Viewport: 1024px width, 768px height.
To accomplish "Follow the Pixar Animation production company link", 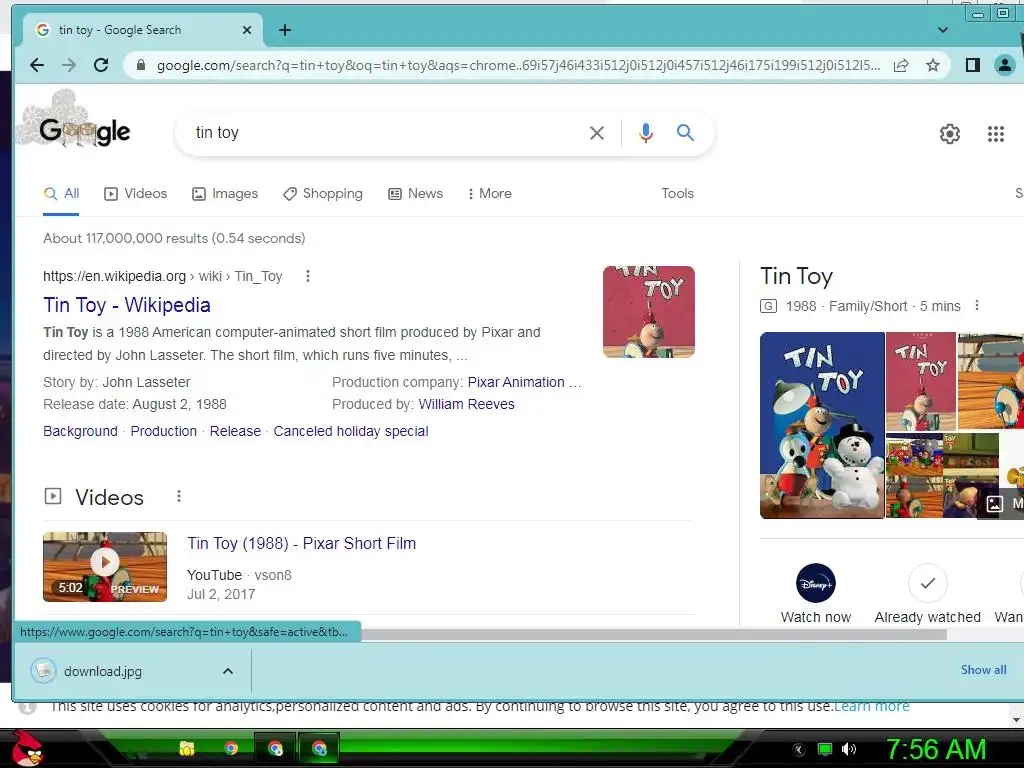I will [x=524, y=382].
